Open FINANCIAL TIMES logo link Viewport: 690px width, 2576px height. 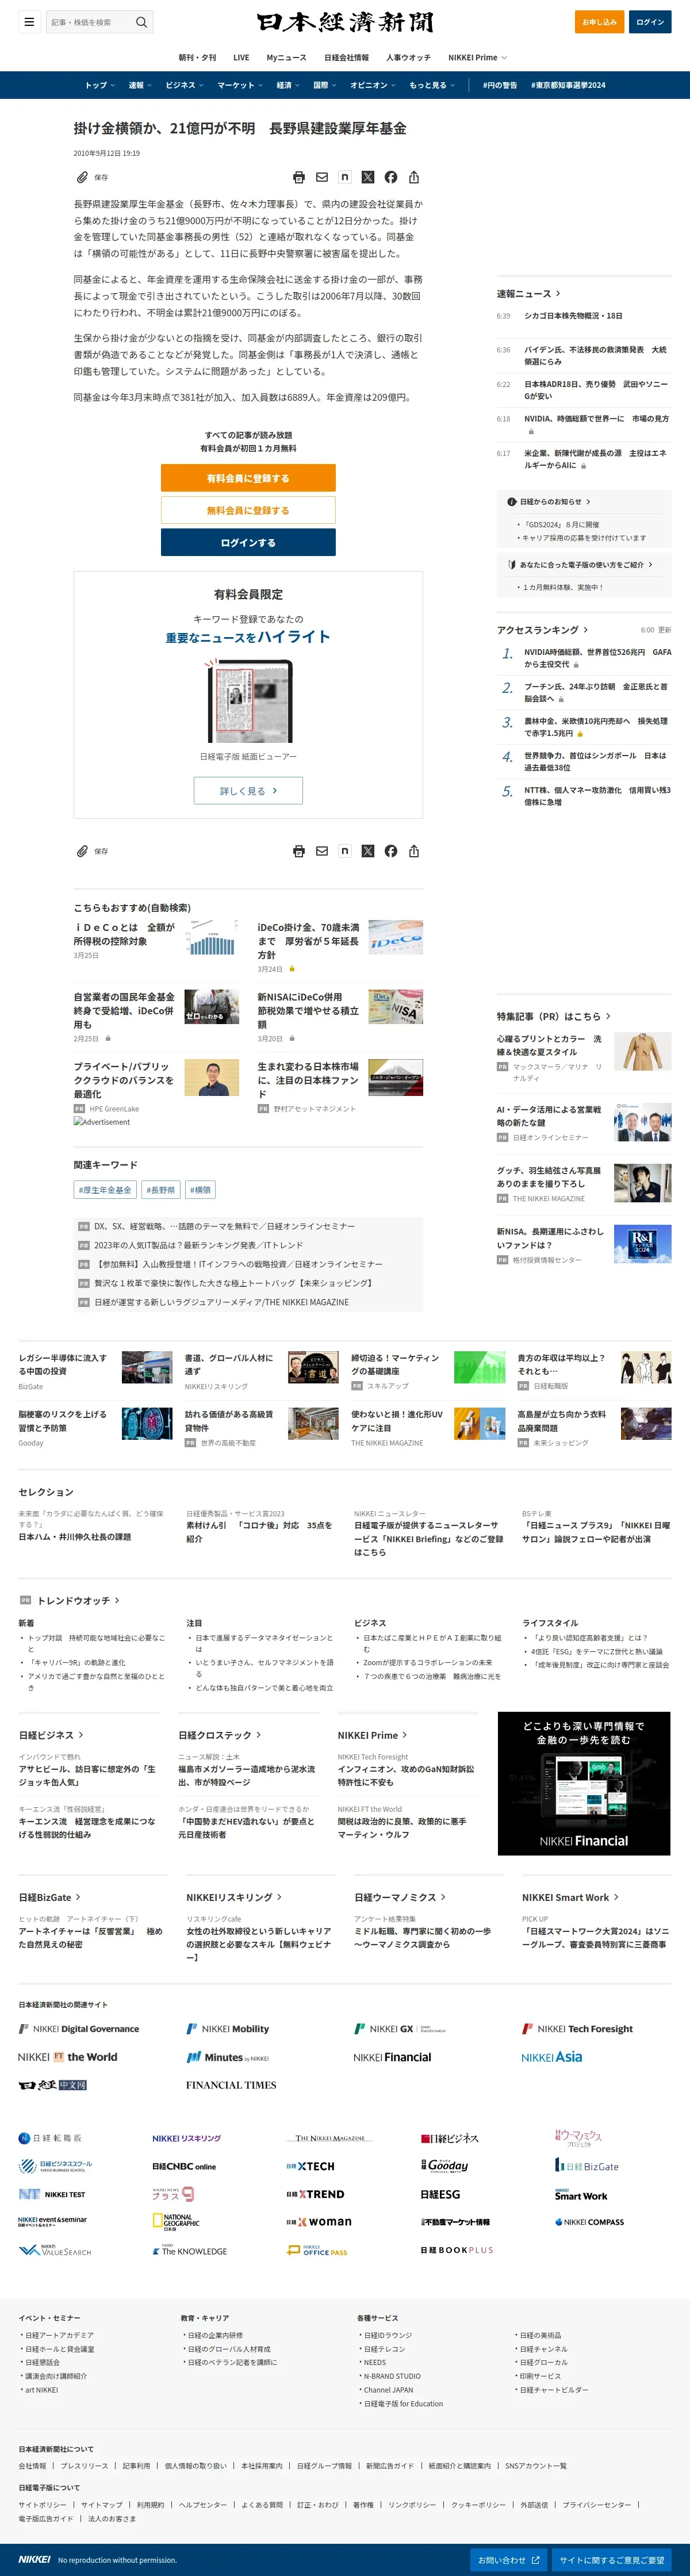(231, 2085)
